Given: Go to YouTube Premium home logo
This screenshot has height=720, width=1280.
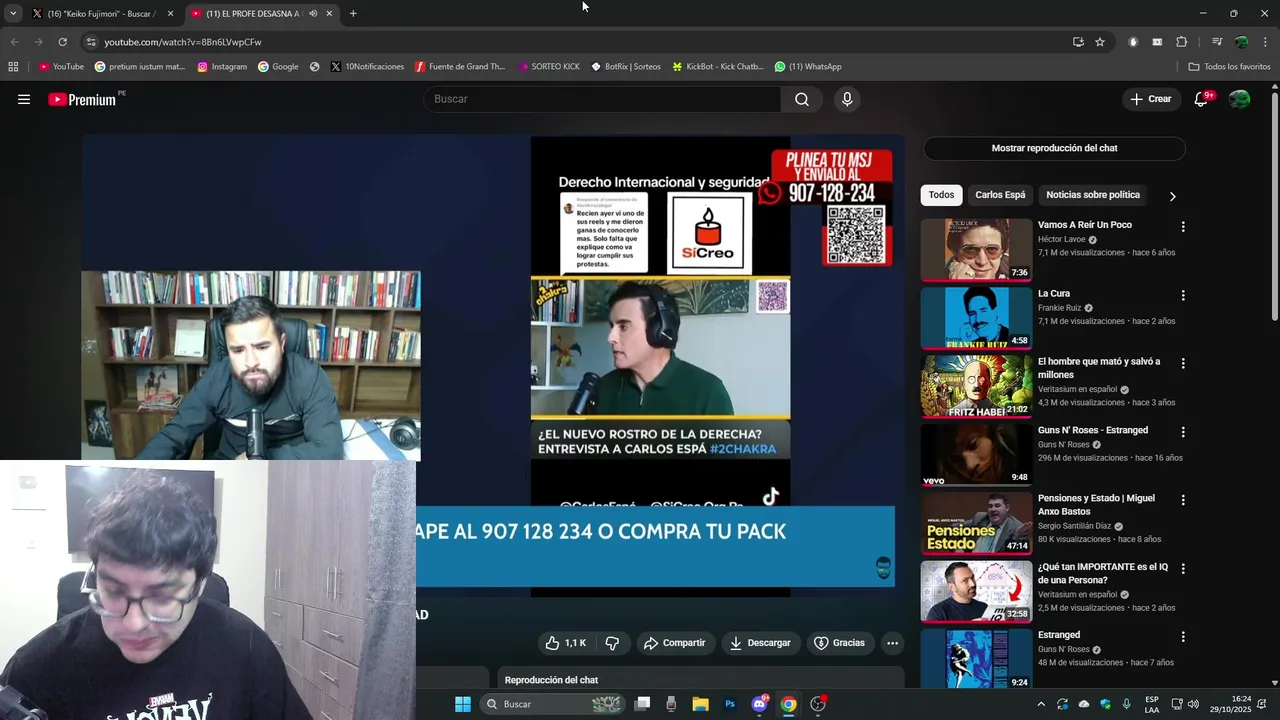Looking at the screenshot, I should [82, 99].
